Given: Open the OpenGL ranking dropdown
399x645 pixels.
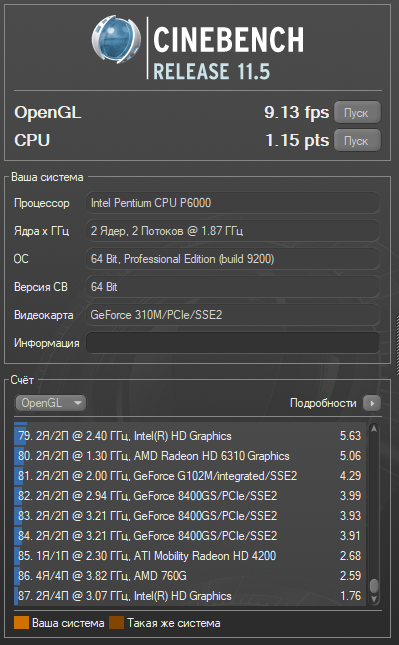Looking at the screenshot, I should click(x=51, y=403).
